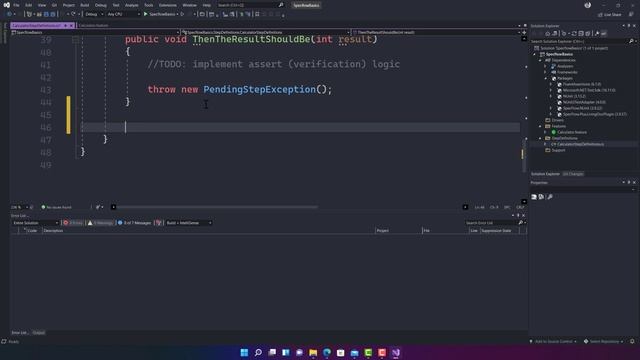Open the Any CPU platform dropdown
Image resolution: width=640 pixels, height=360 pixels.
click(x=123, y=14)
